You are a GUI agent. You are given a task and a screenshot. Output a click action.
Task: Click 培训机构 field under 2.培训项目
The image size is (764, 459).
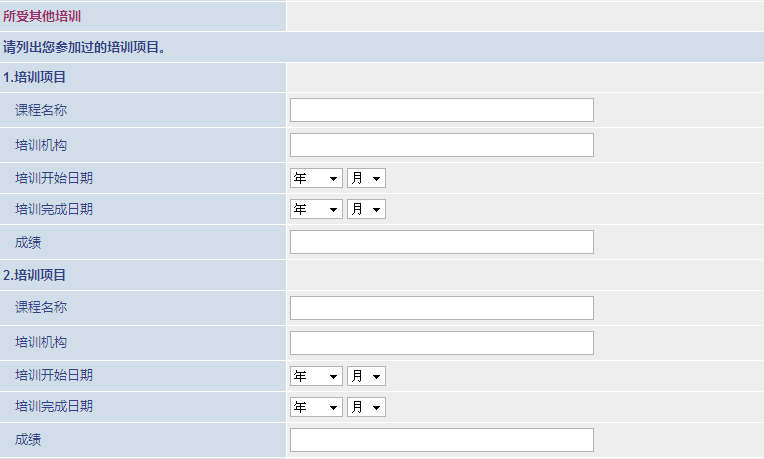pyautogui.click(x=441, y=343)
